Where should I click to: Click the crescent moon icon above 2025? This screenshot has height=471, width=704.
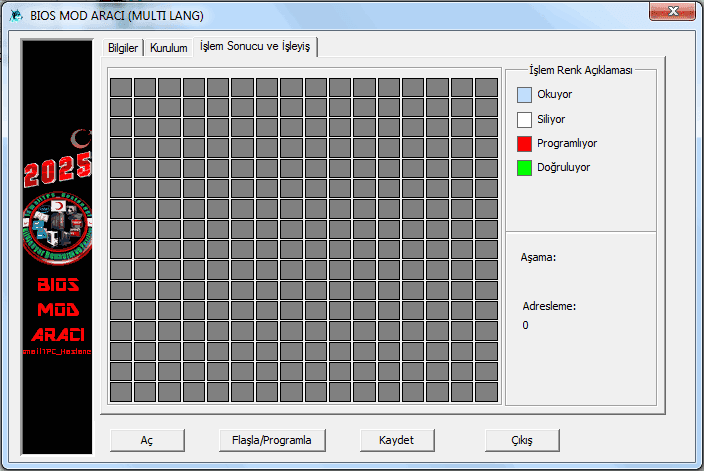click(x=76, y=138)
